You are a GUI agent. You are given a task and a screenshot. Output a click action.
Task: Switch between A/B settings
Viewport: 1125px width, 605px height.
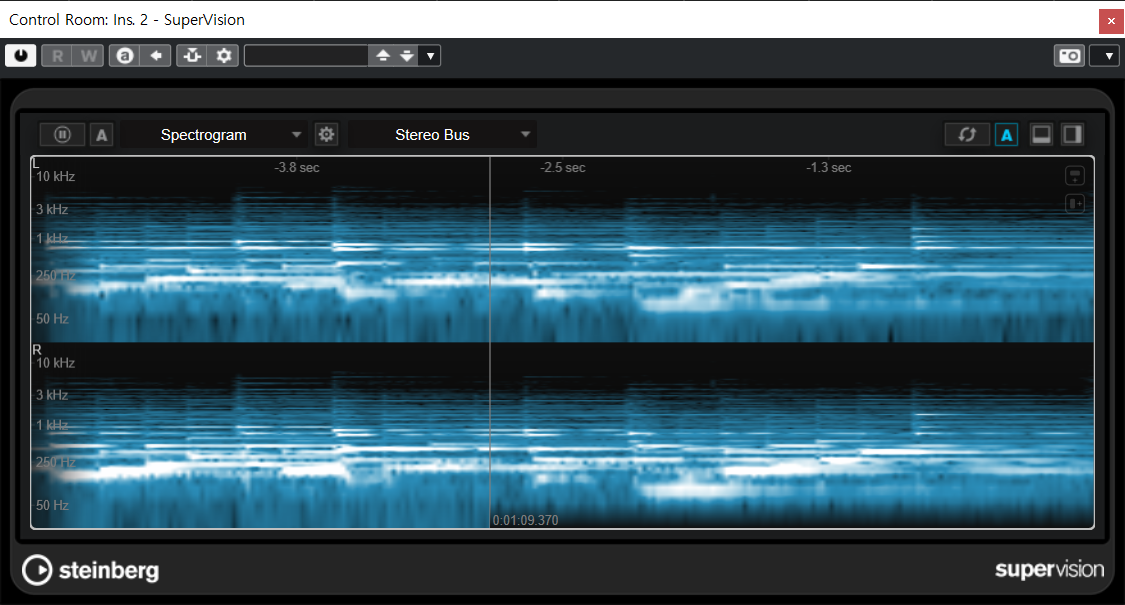pyautogui.click(x=125, y=56)
